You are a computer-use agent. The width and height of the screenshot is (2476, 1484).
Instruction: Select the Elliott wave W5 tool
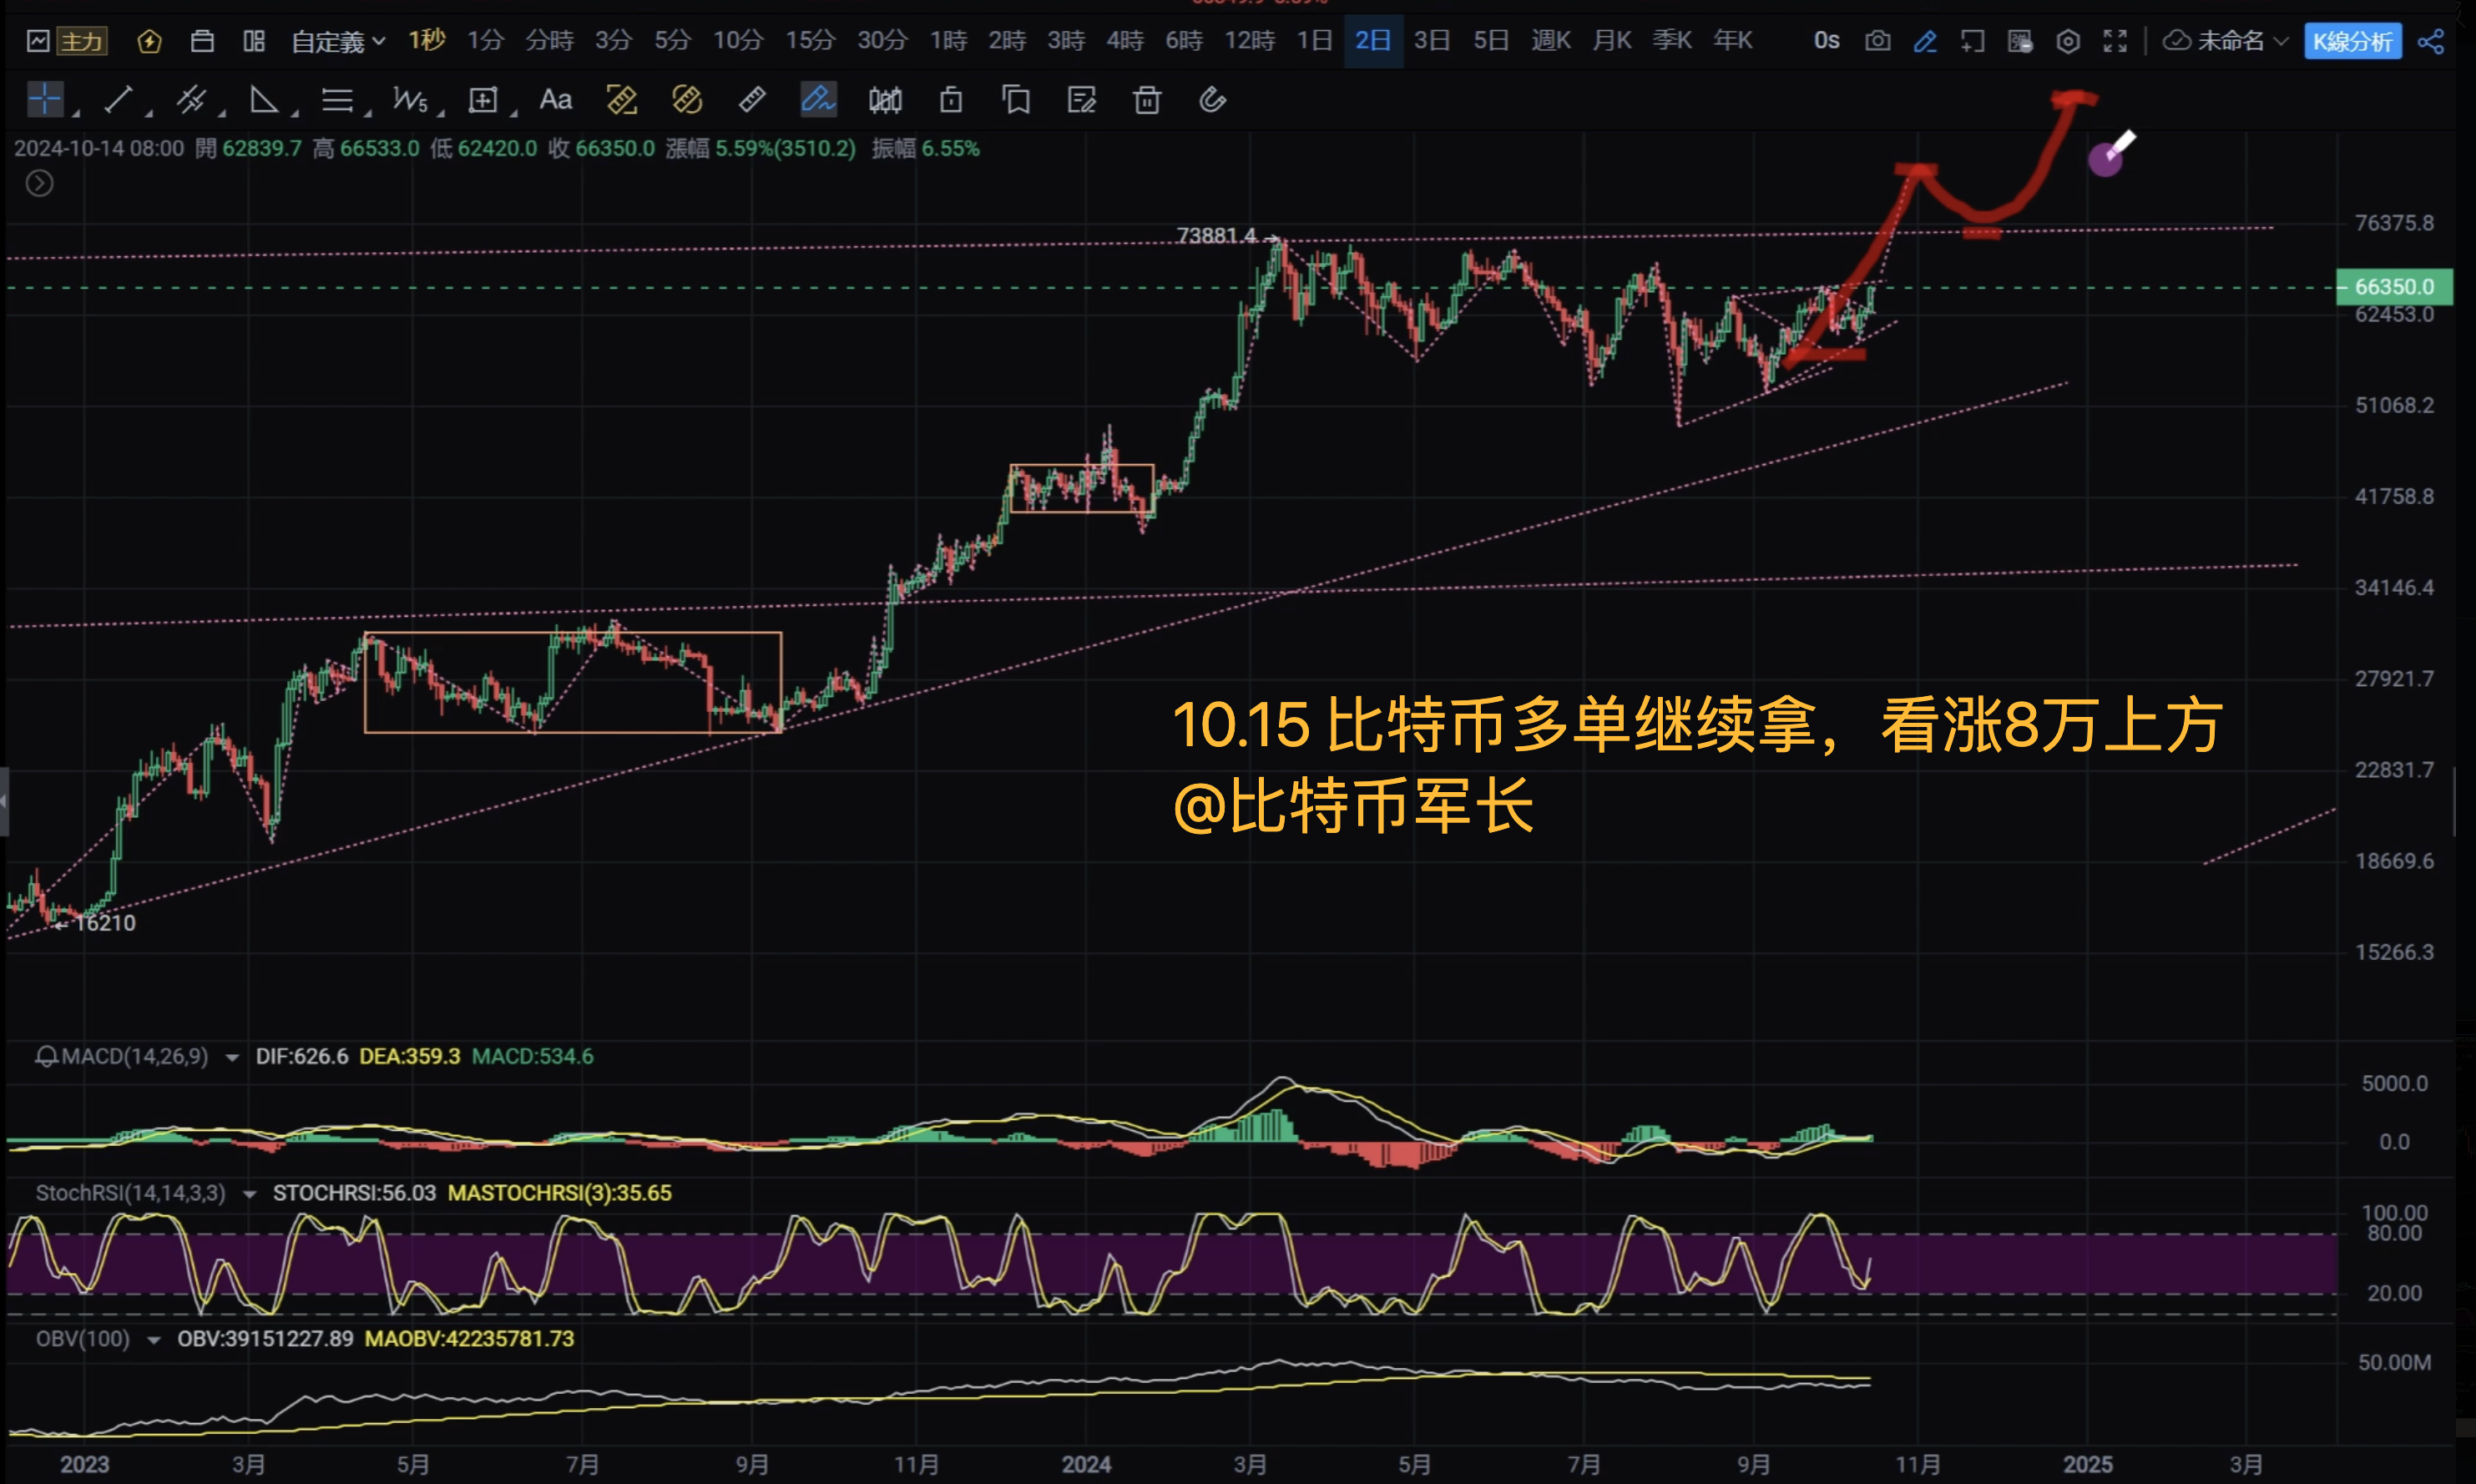tap(410, 99)
